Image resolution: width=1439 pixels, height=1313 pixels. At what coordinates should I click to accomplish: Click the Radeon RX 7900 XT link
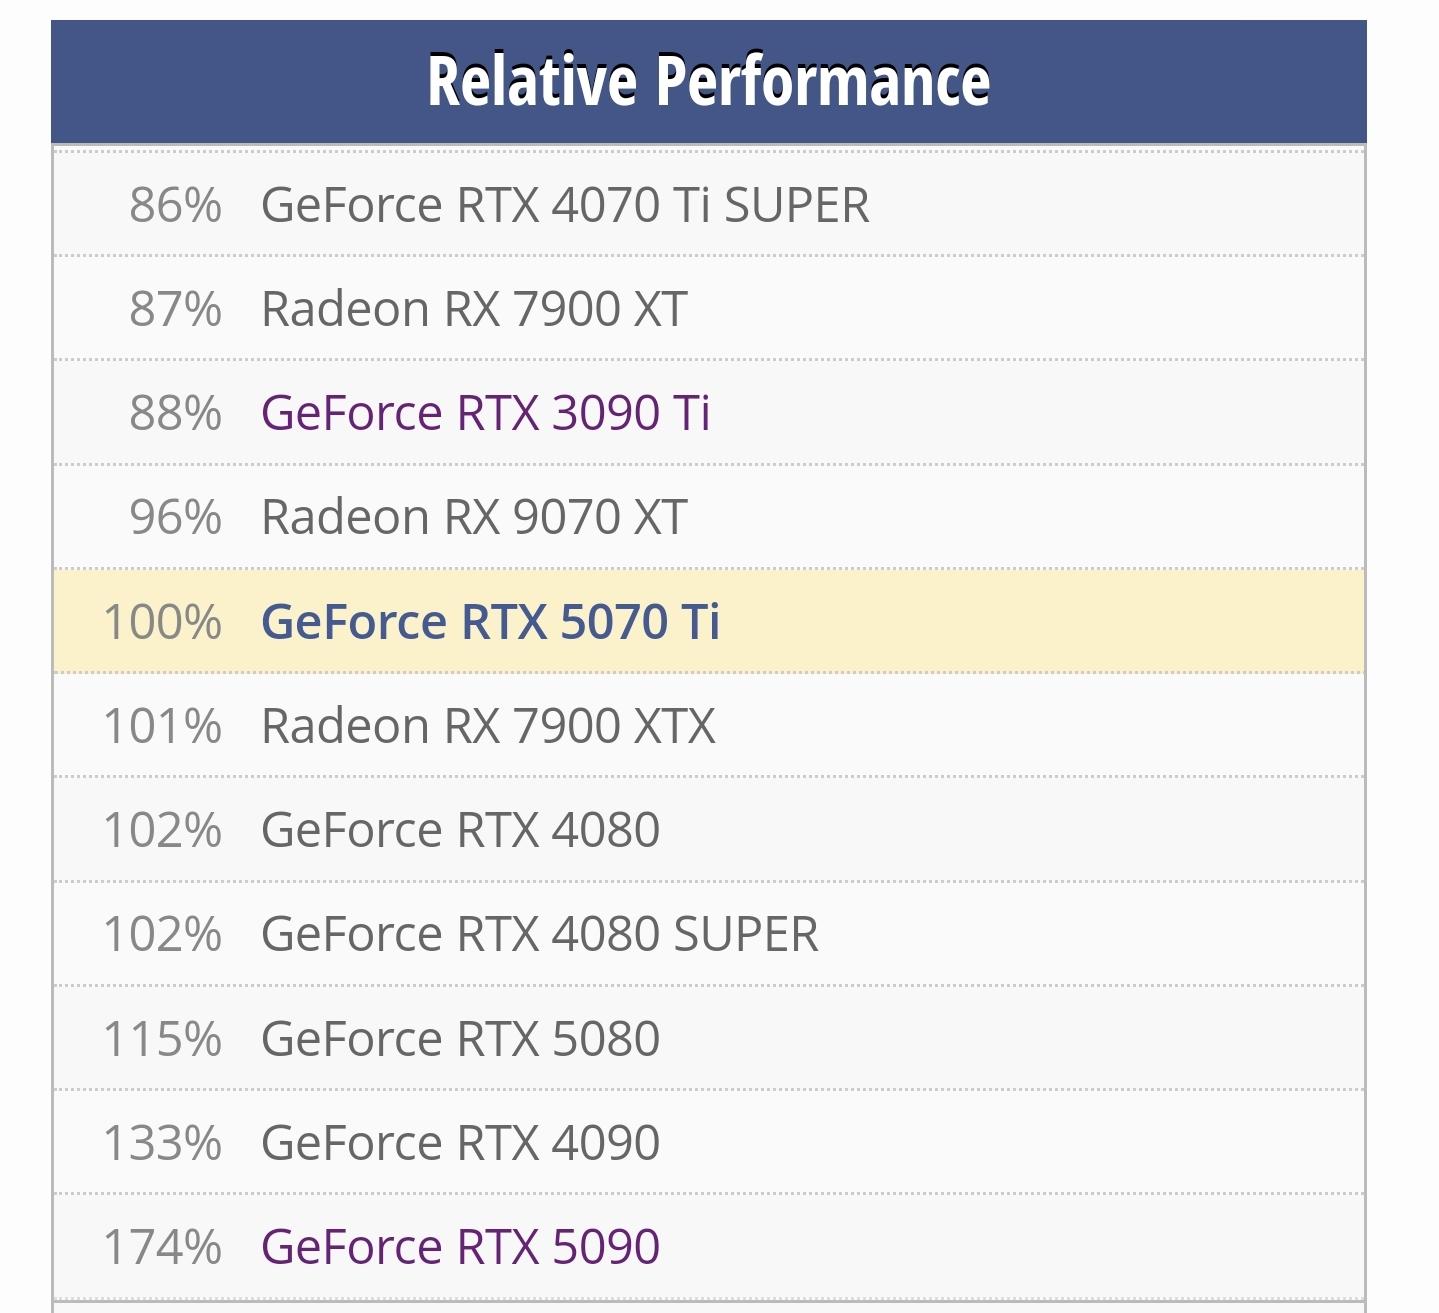(474, 309)
